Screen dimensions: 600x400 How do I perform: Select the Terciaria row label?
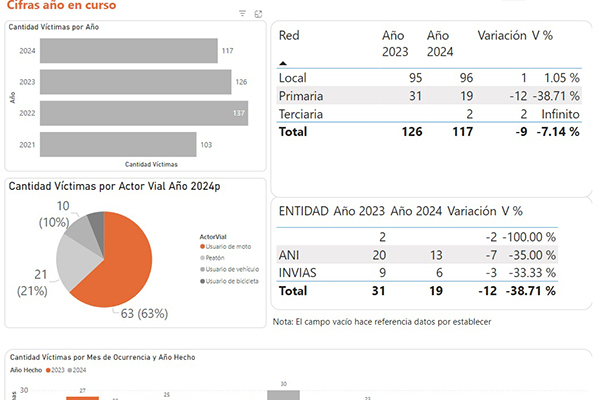click(301, 114)
